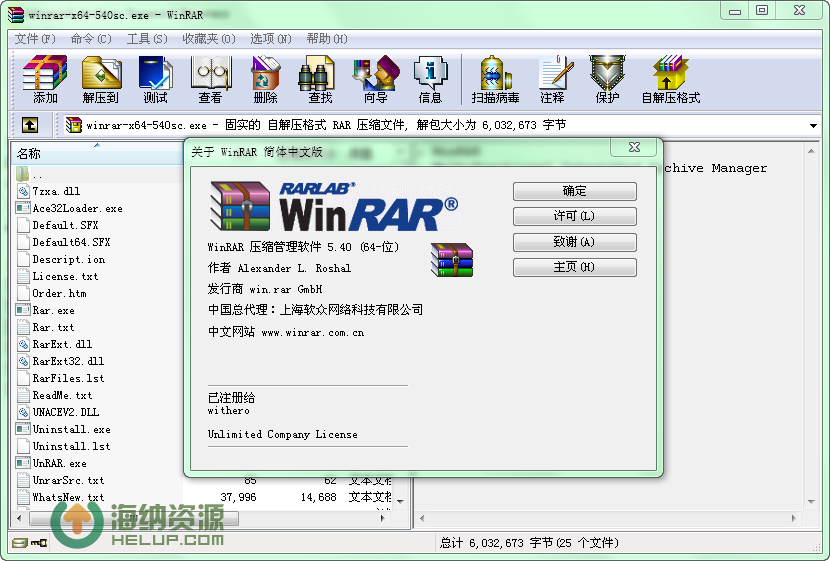The width and height of the screenshot is (830, 561).
Task: Click the WhatsNew.txt size value 37,996
Action: [x=238, y=497]
